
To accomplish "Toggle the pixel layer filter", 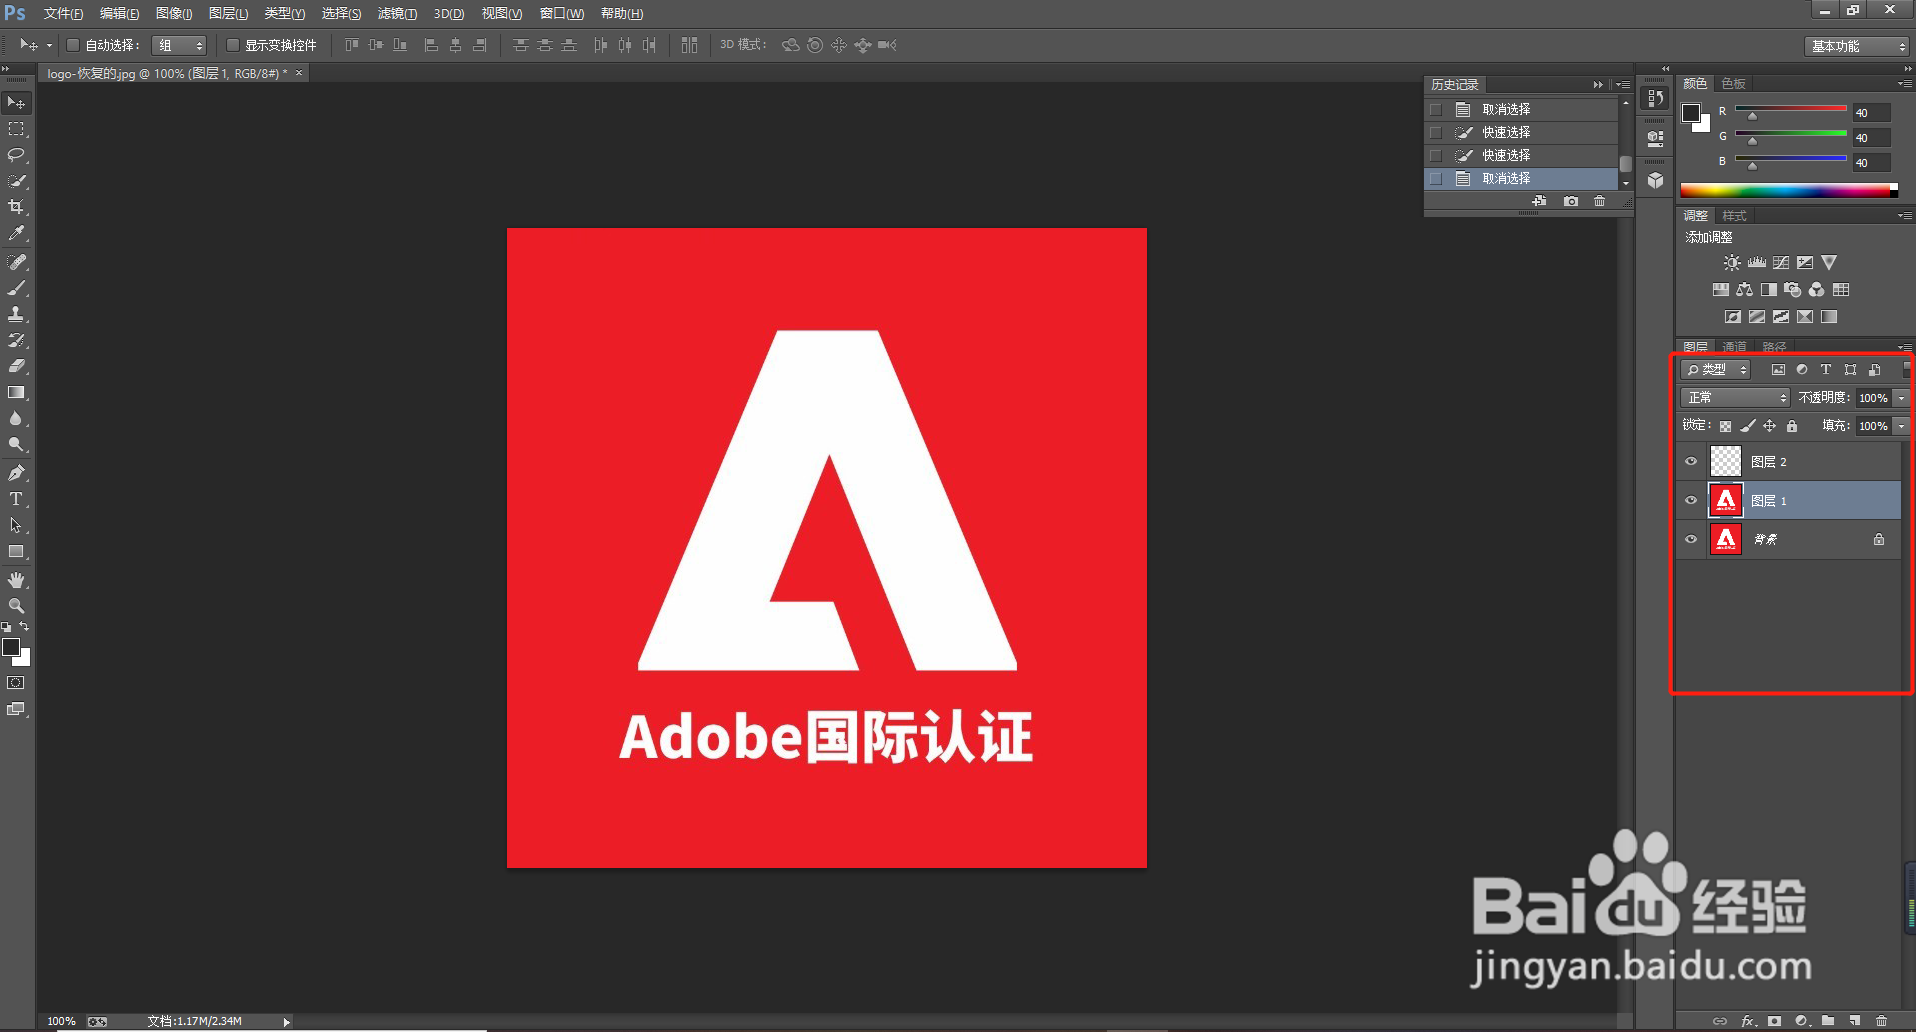I will [x=1778, y=370].
